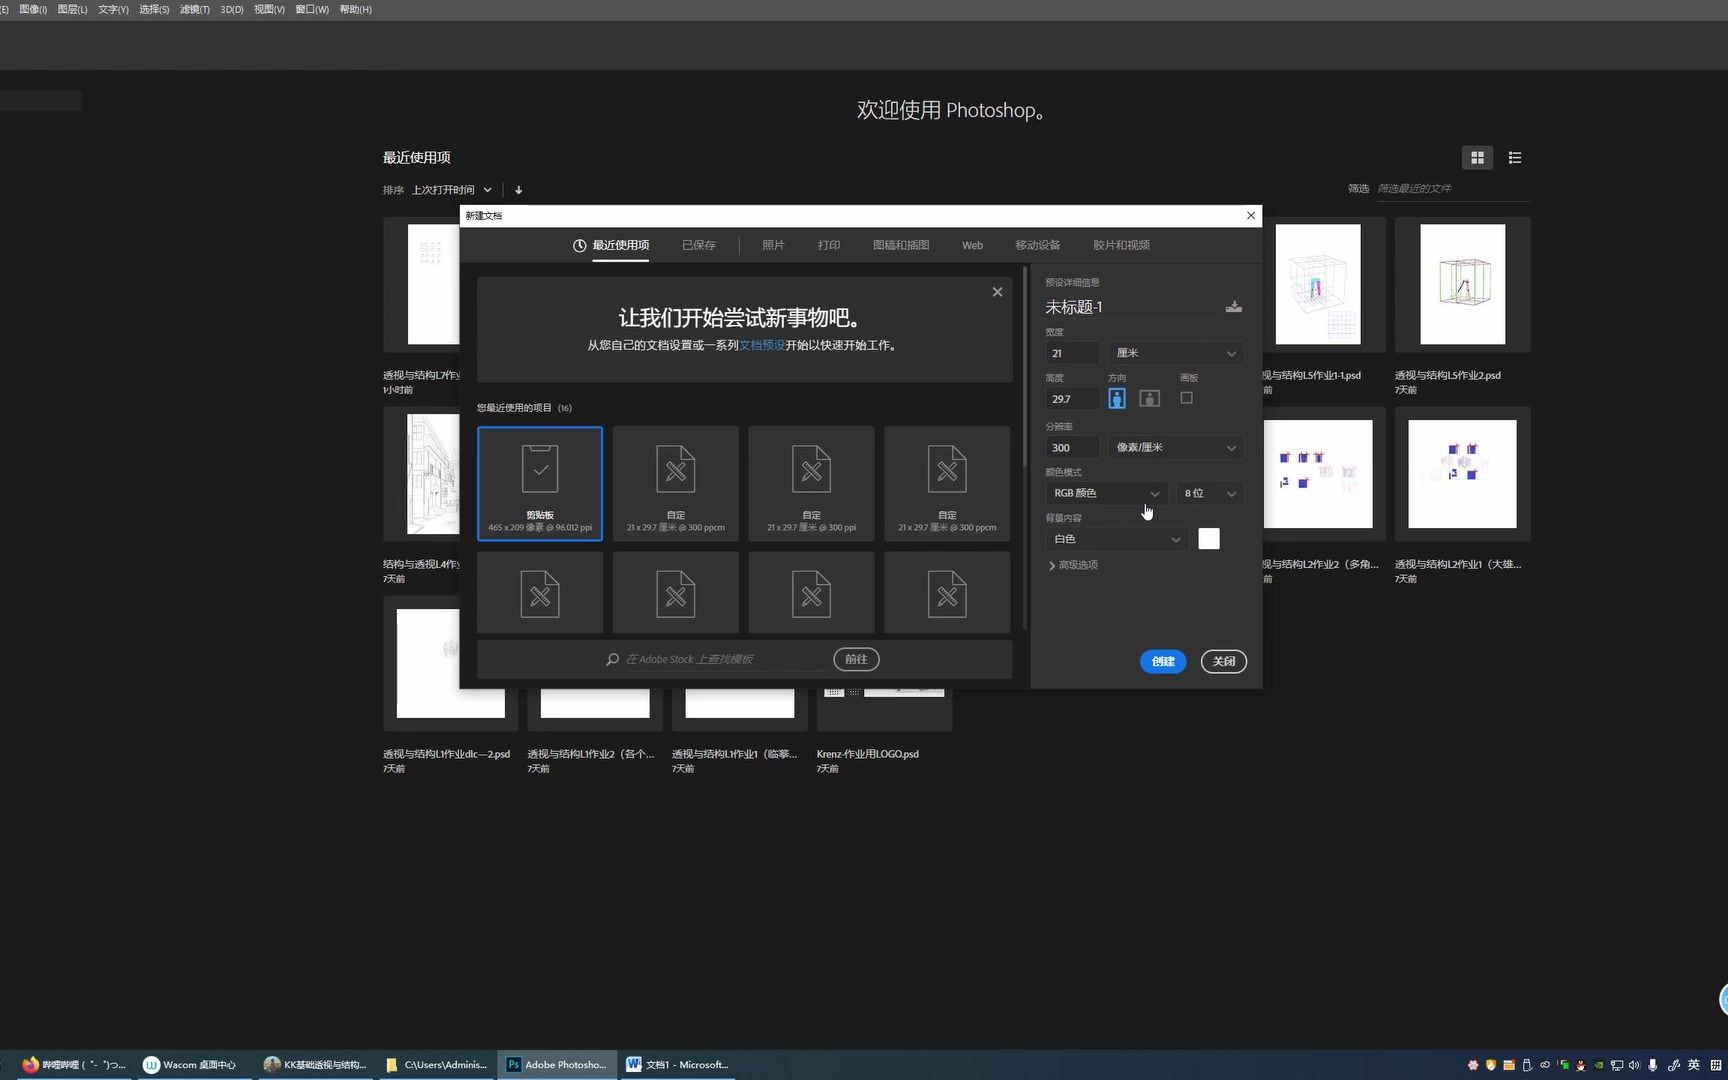Switch to Firefox 哔哩哔哩 taskbar window
The height and width of the screenshot is (1080, 1728).
(73, 1065)
